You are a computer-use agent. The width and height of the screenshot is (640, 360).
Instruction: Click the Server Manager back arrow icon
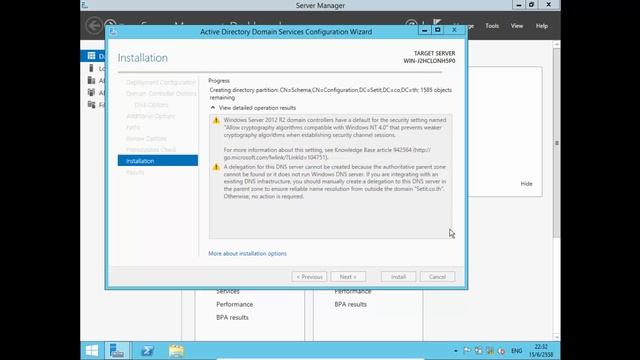point(94,26)
